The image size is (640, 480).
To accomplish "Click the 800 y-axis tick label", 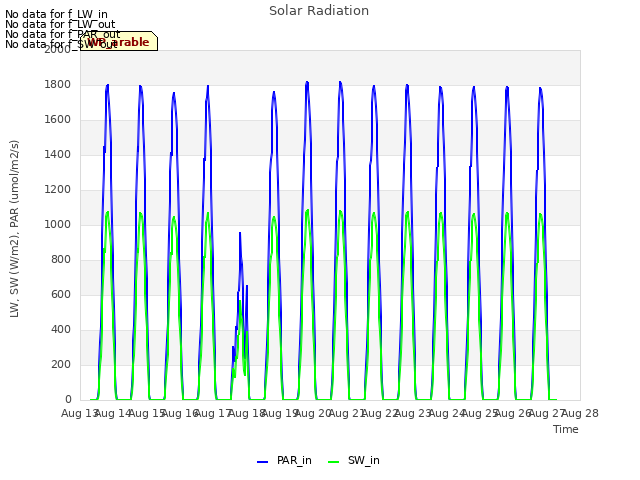I will click(61, 260).
